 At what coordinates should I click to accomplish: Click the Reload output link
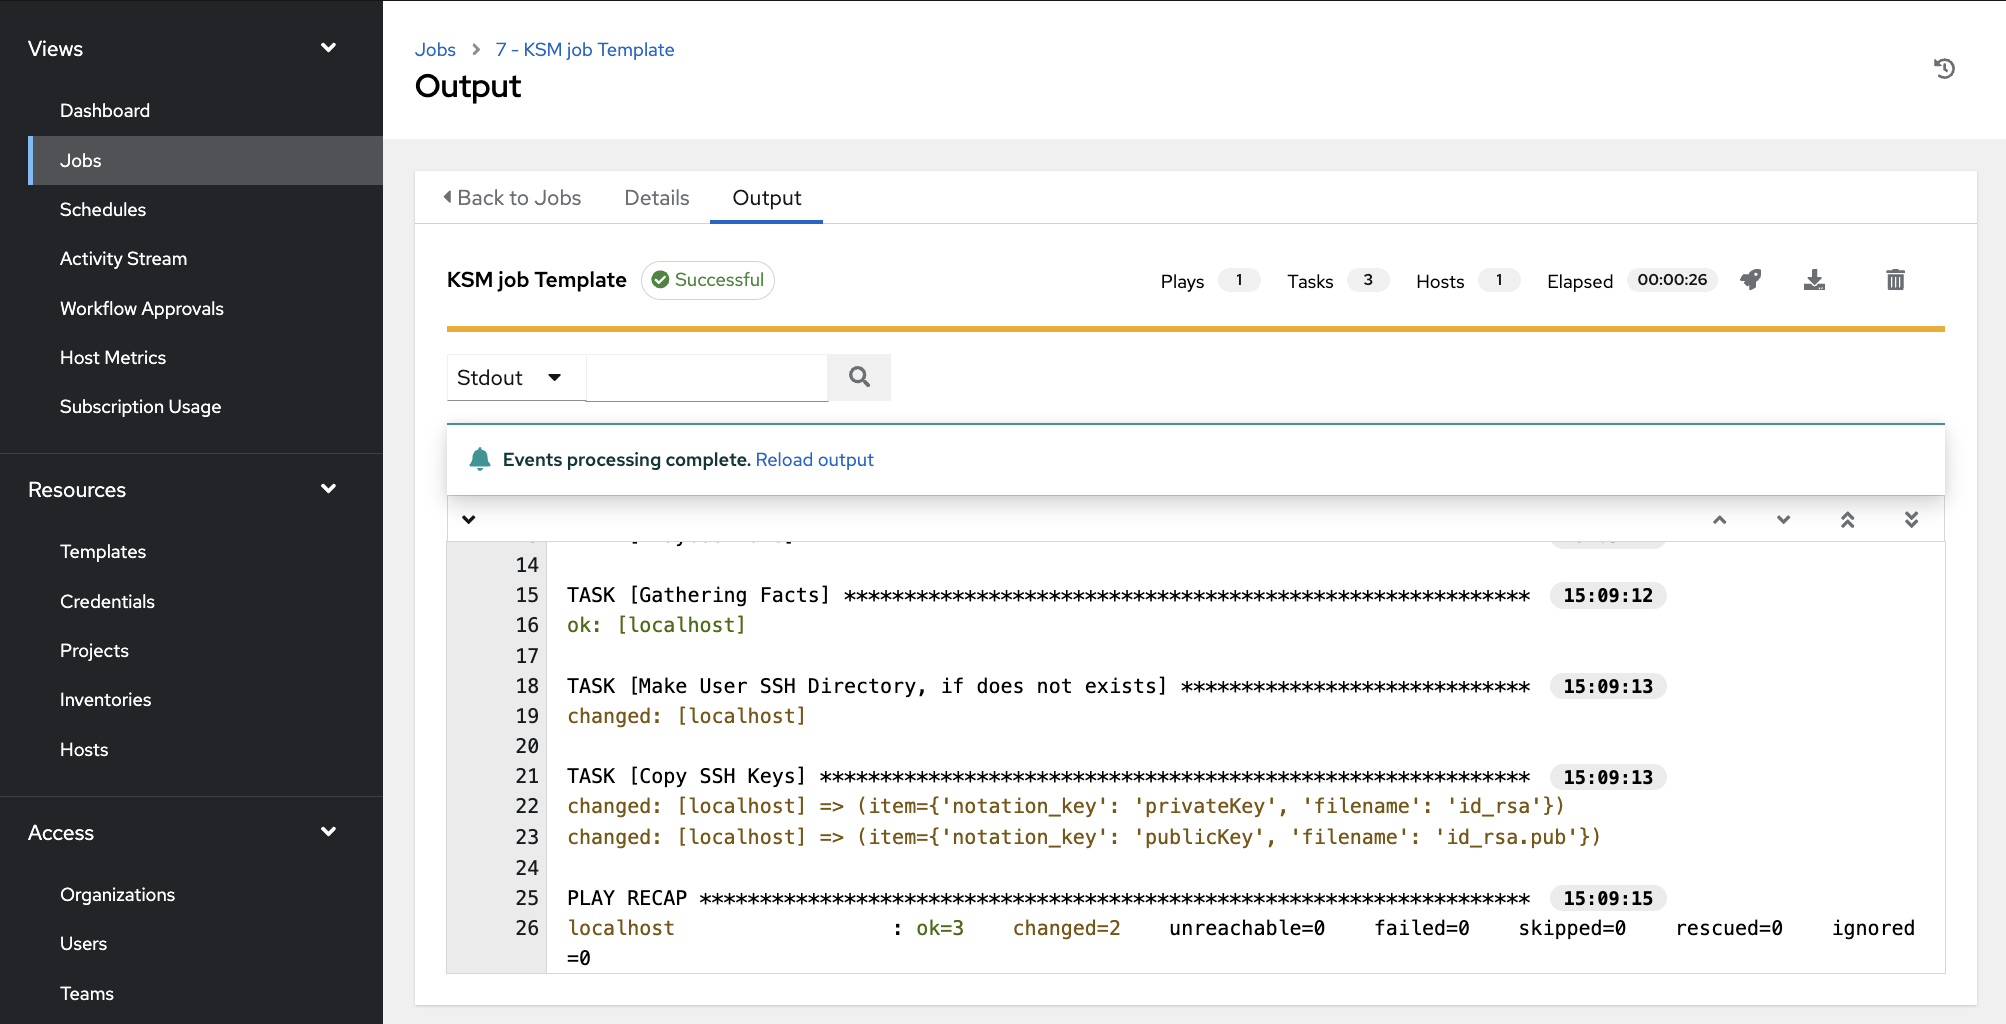pyautogui.click(x=814, y=460)
